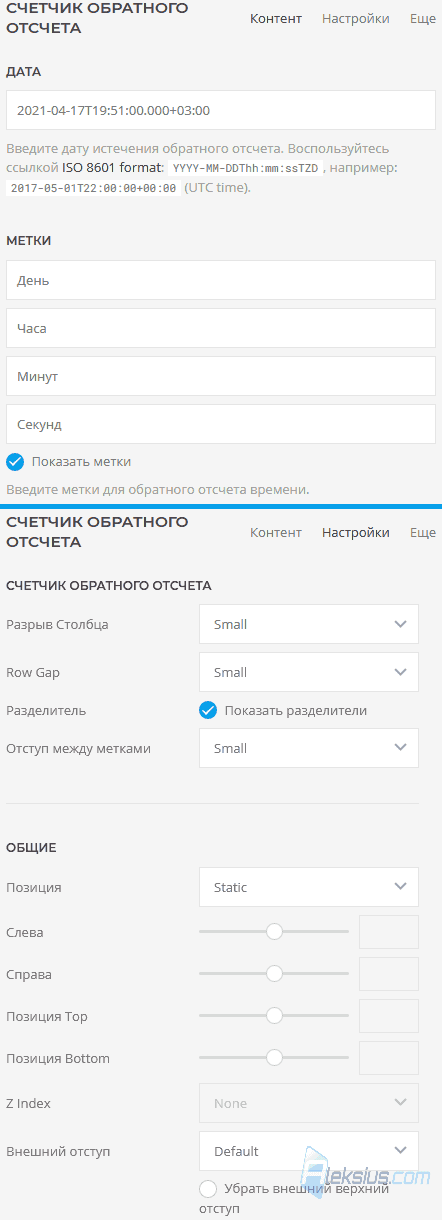Screen dimensions: 442x1220
Task: Click the Слева numeric value box
Action: (x=389, y=932)
